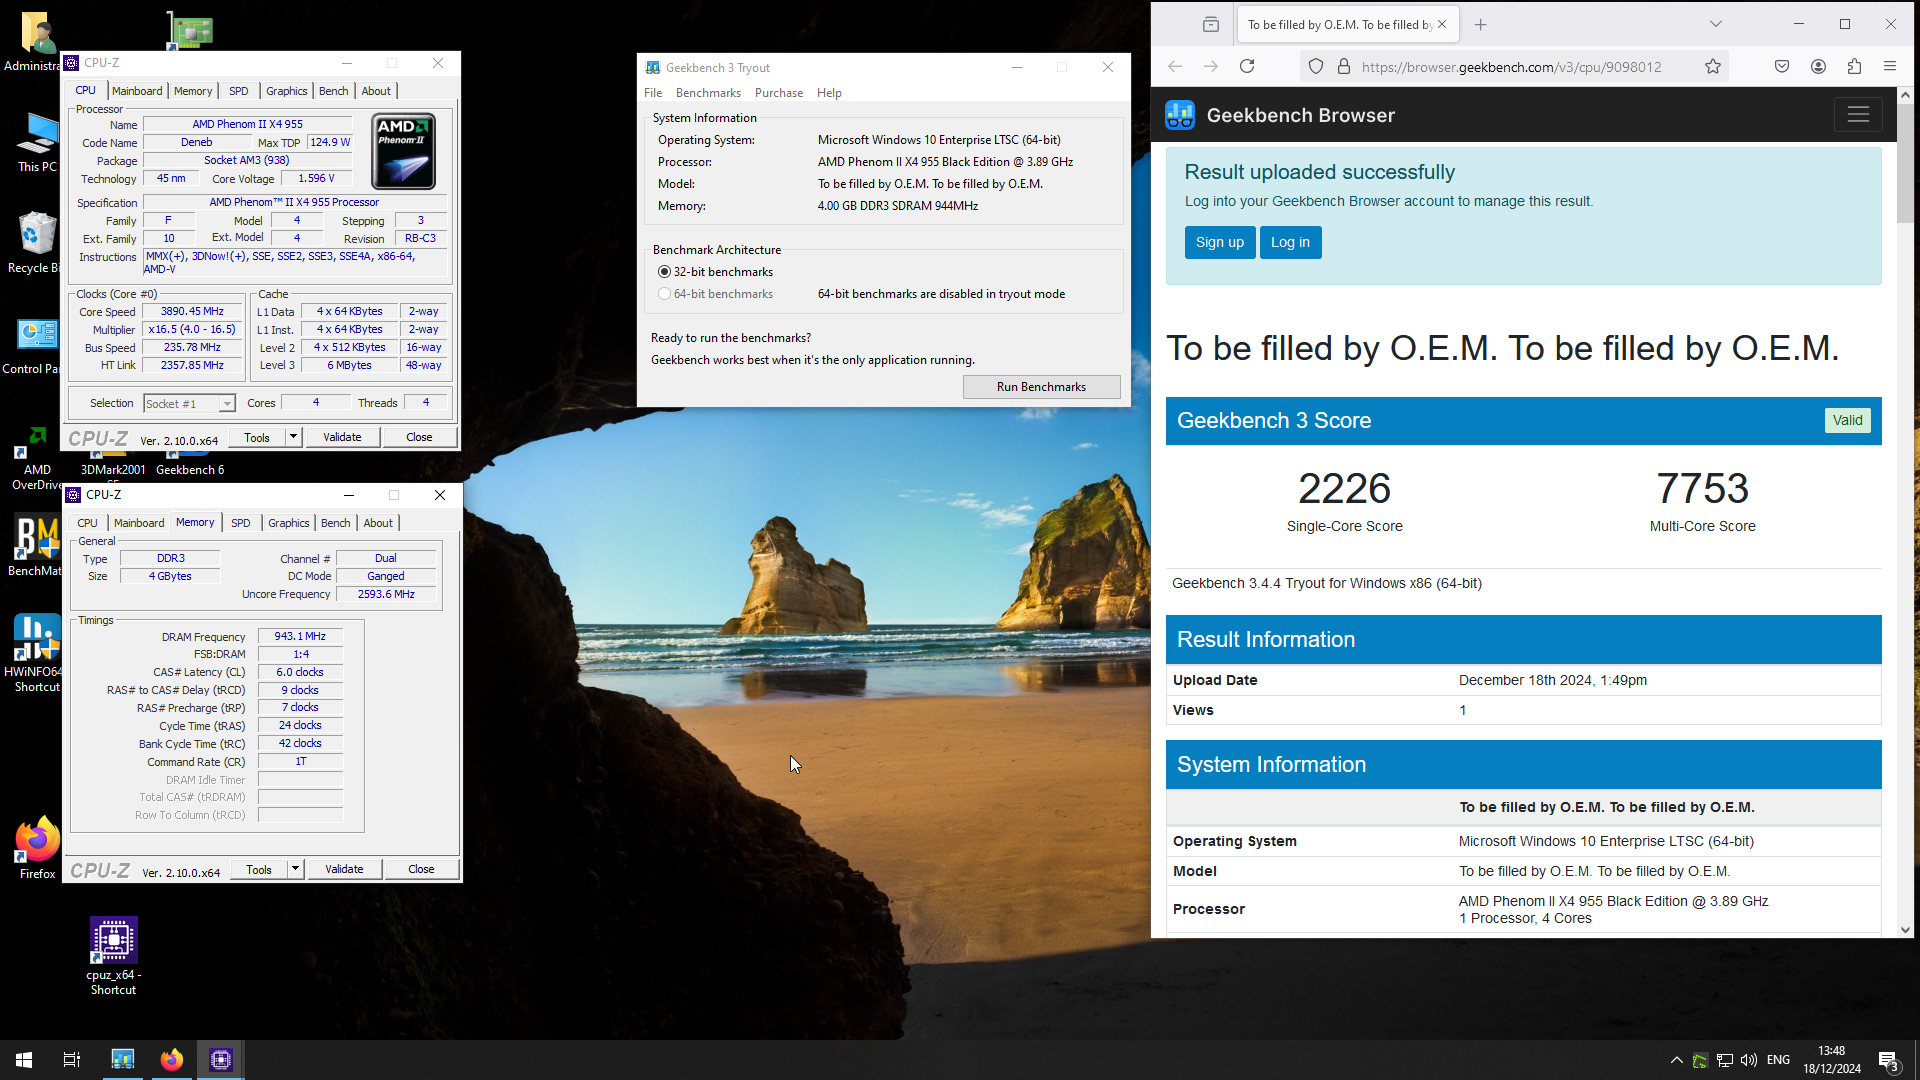Open the volume control in the system tray
The width and height of the screenshot is (1920, 1080).
coord(1749,1060)
